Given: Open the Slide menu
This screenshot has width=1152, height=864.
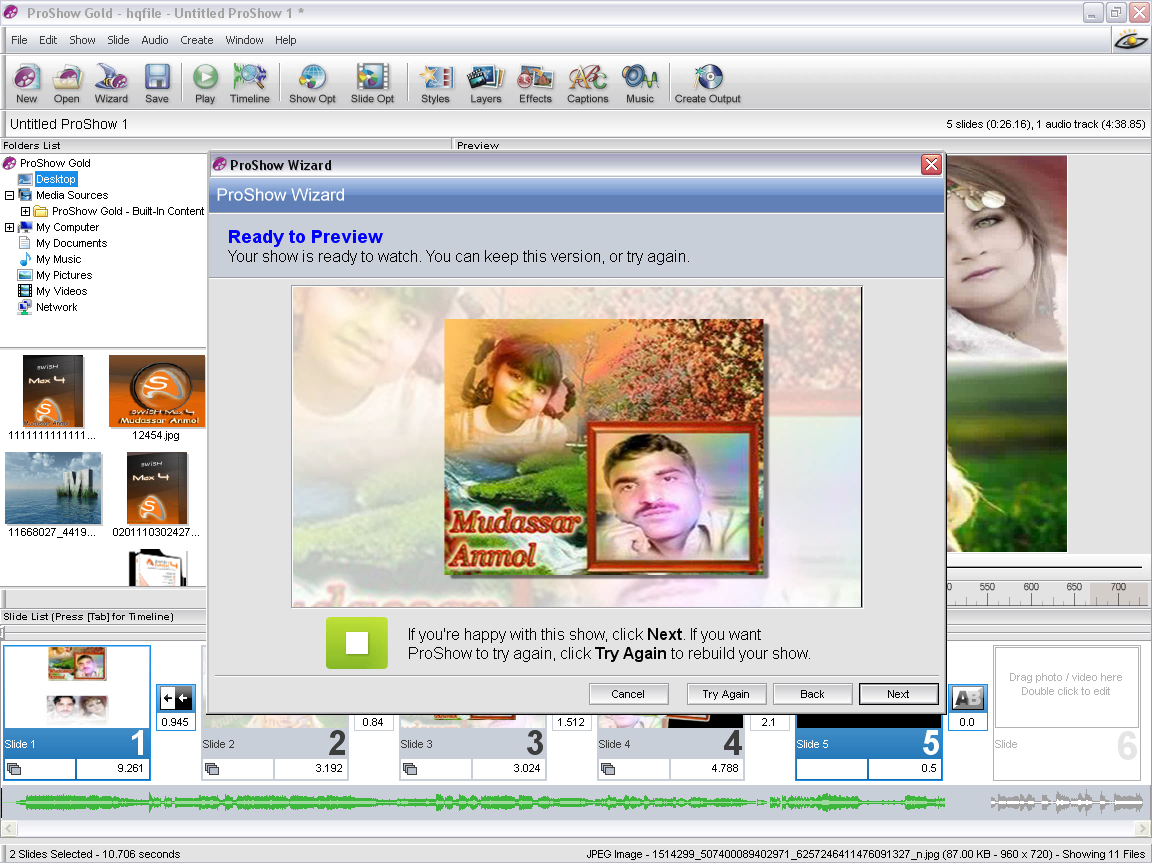Looking at the screenshot, I should [118, 40].
